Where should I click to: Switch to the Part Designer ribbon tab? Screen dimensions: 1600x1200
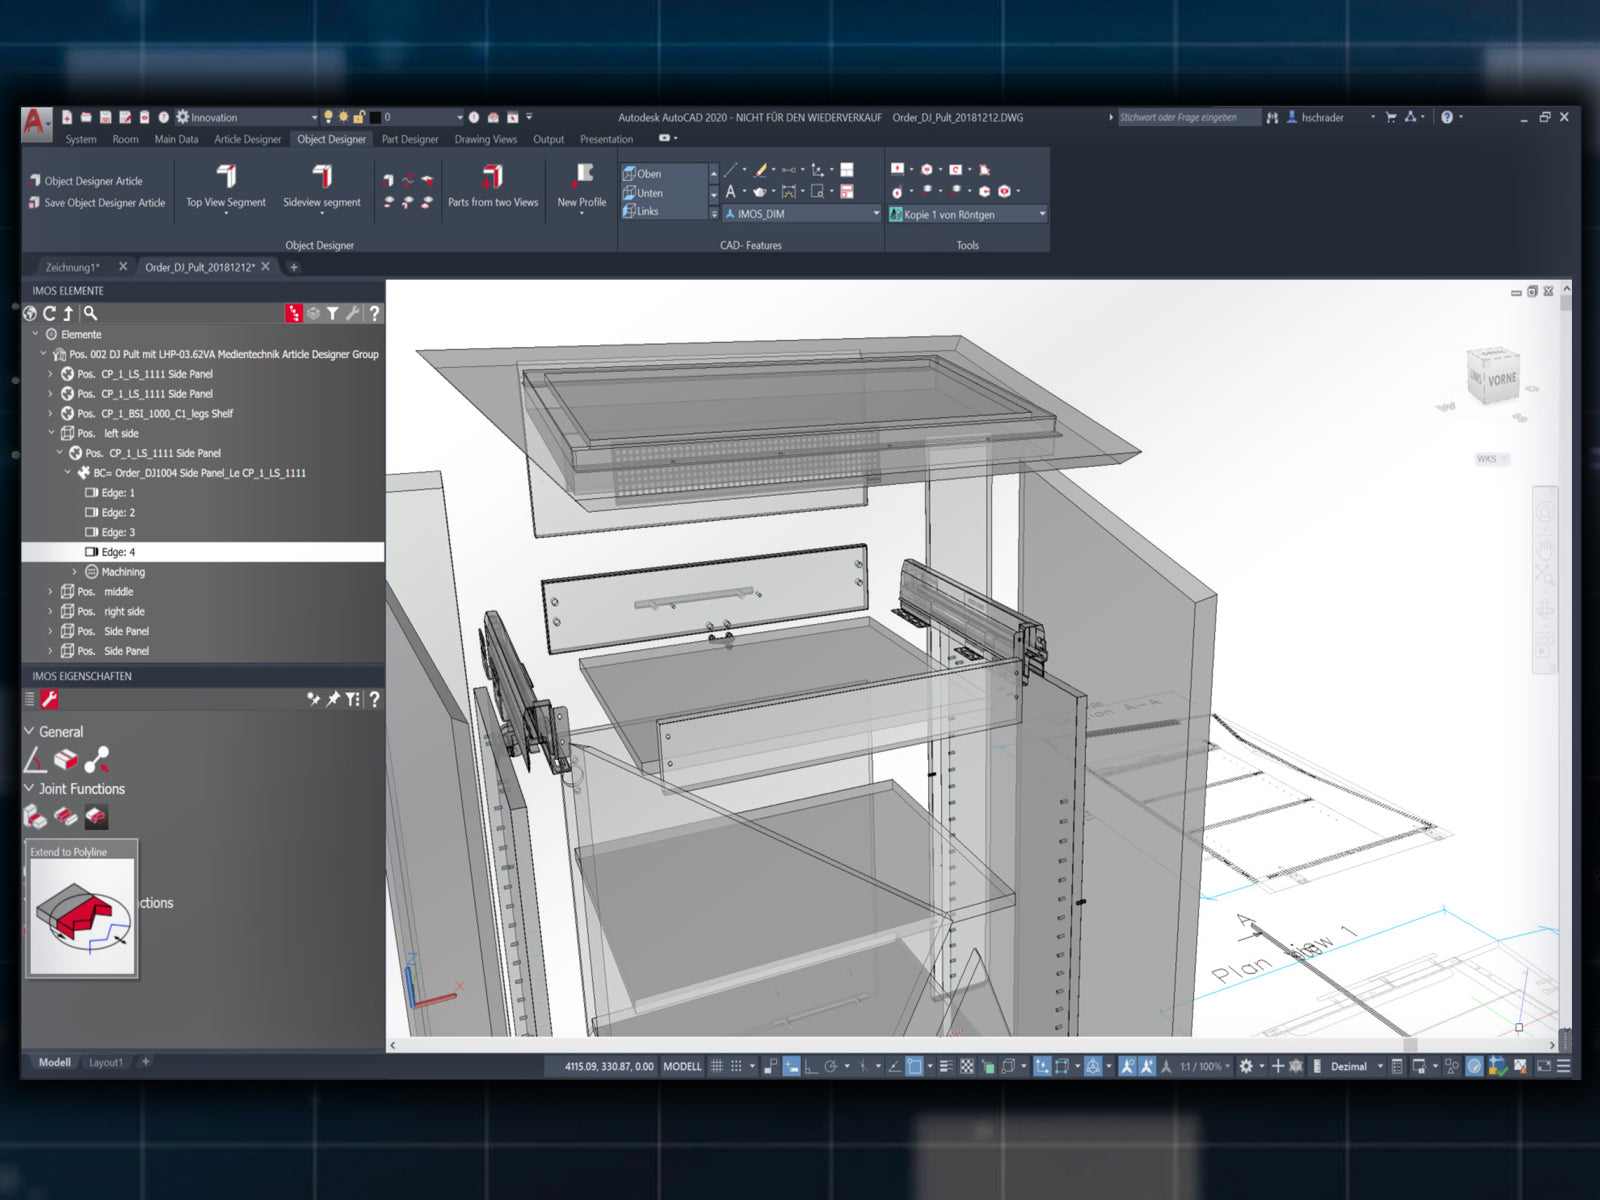(410, 139)
